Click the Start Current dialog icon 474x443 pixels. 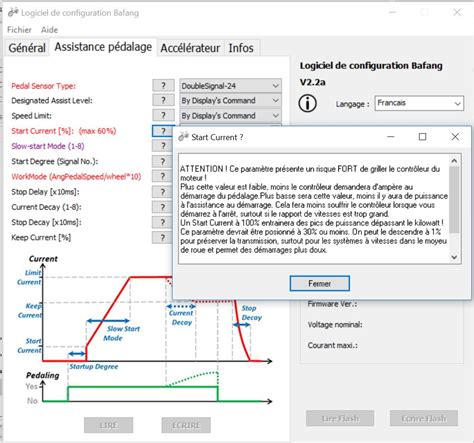[x=183, y=137]
